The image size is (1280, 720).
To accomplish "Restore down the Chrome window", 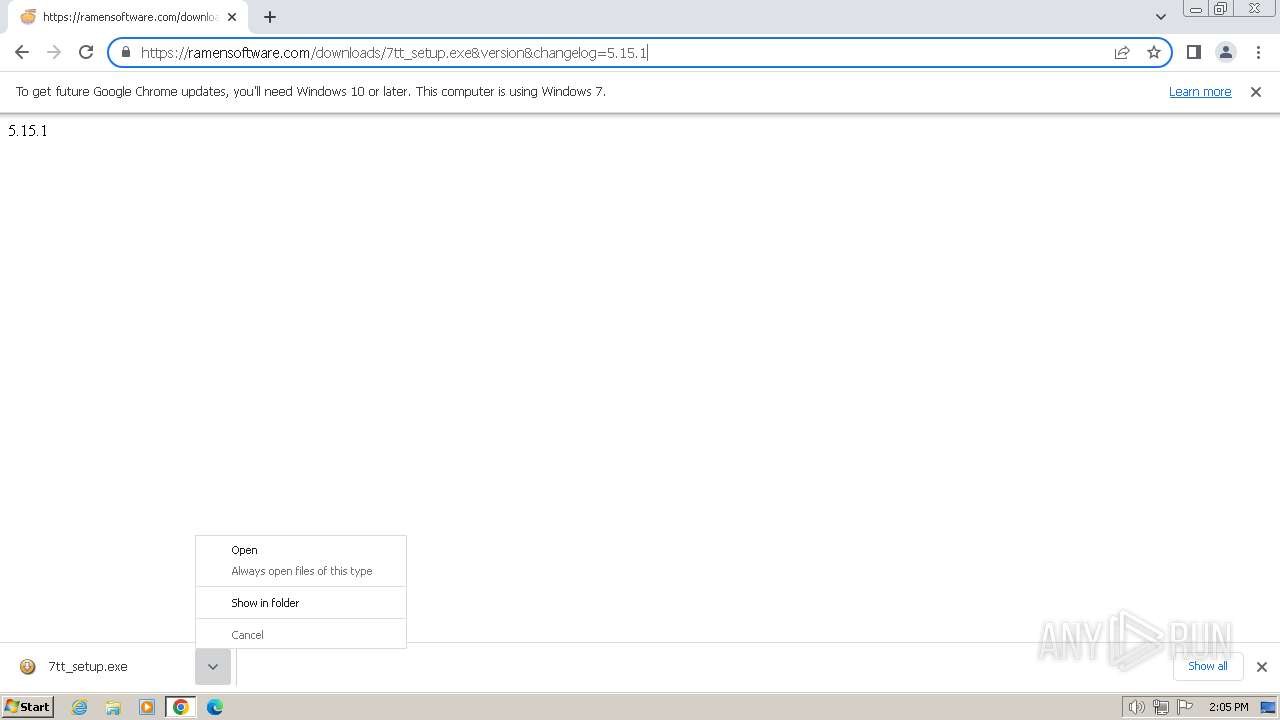I will tap(1221, 9).
